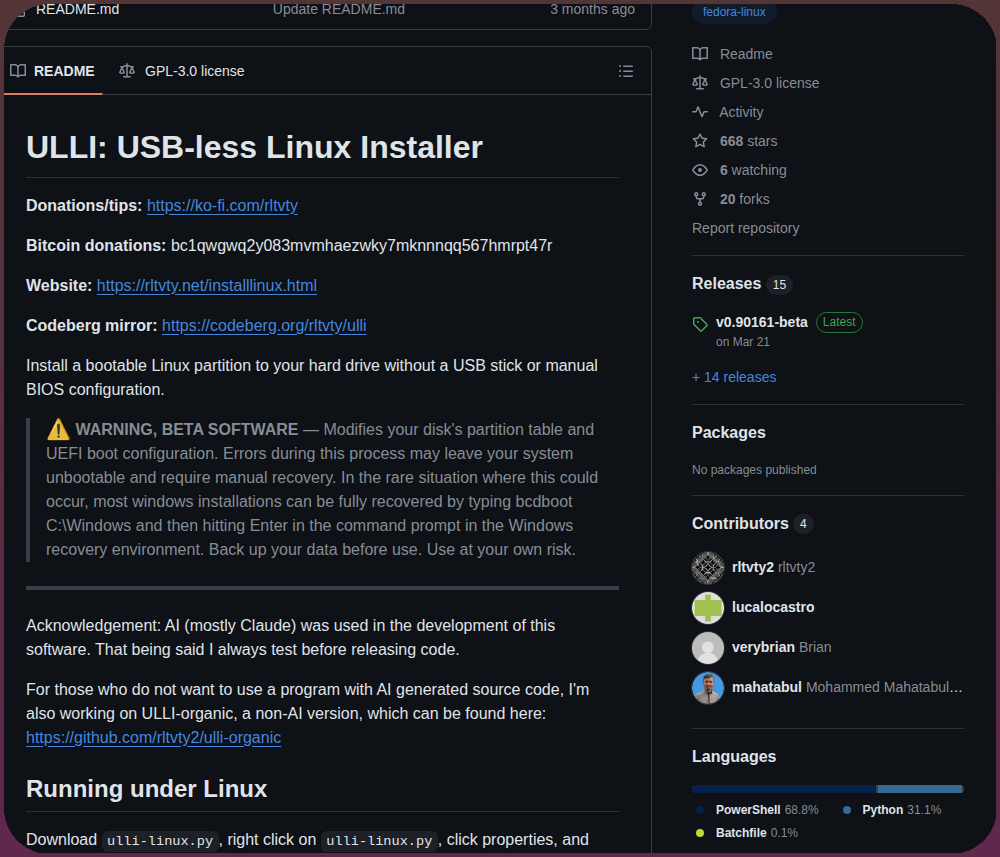Image resolution: width=1000 pixels, height=857 pixels.
Task: Click the README.md file name row
Action: (x=78, y=10)
